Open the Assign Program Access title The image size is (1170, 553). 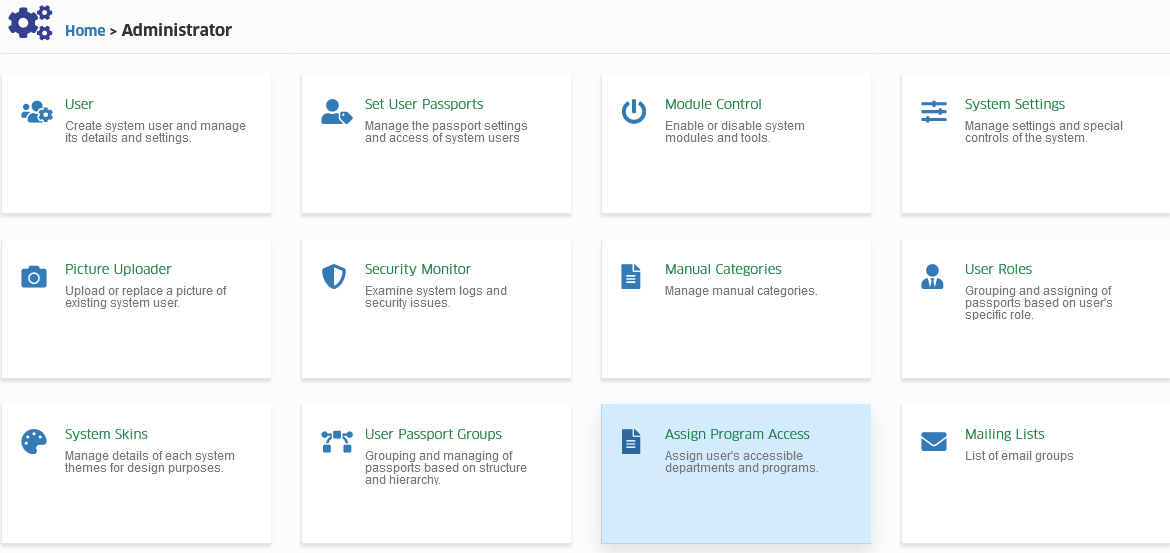click(x=737, y=434)
